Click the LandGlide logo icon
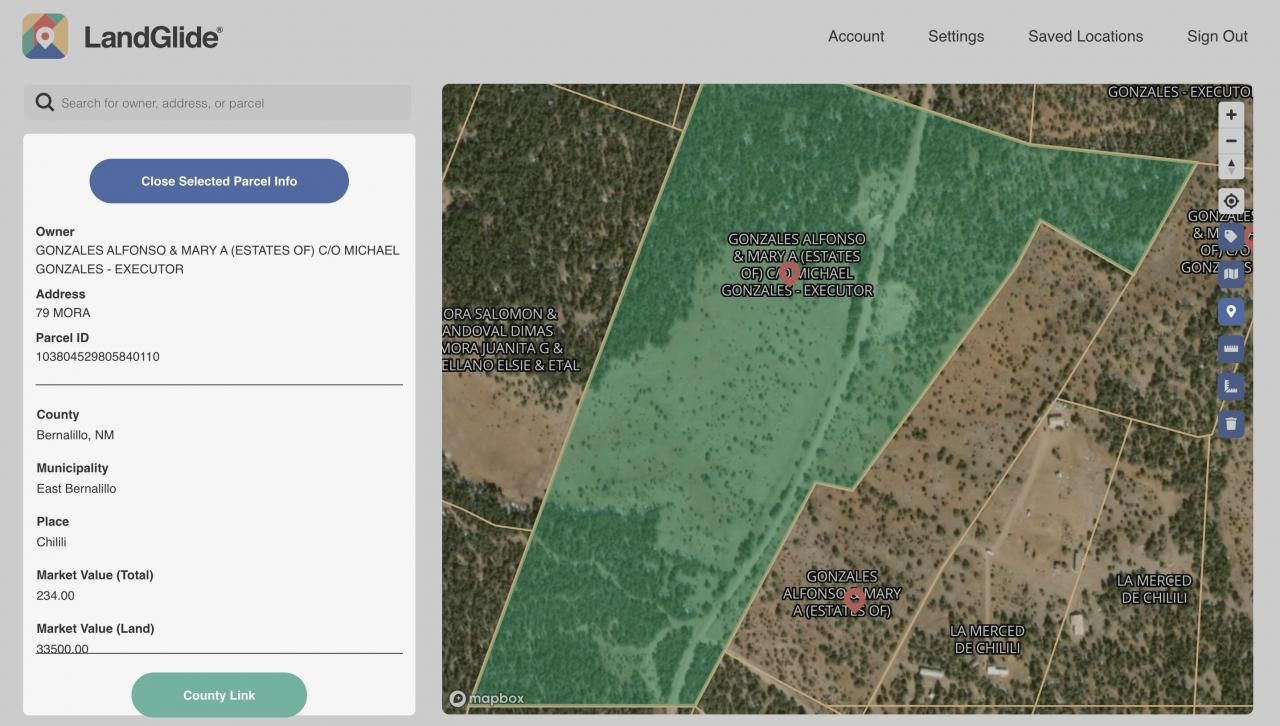Image resolution: width=1280 pixels, height=726 pixels. click(x=45, y=36)
